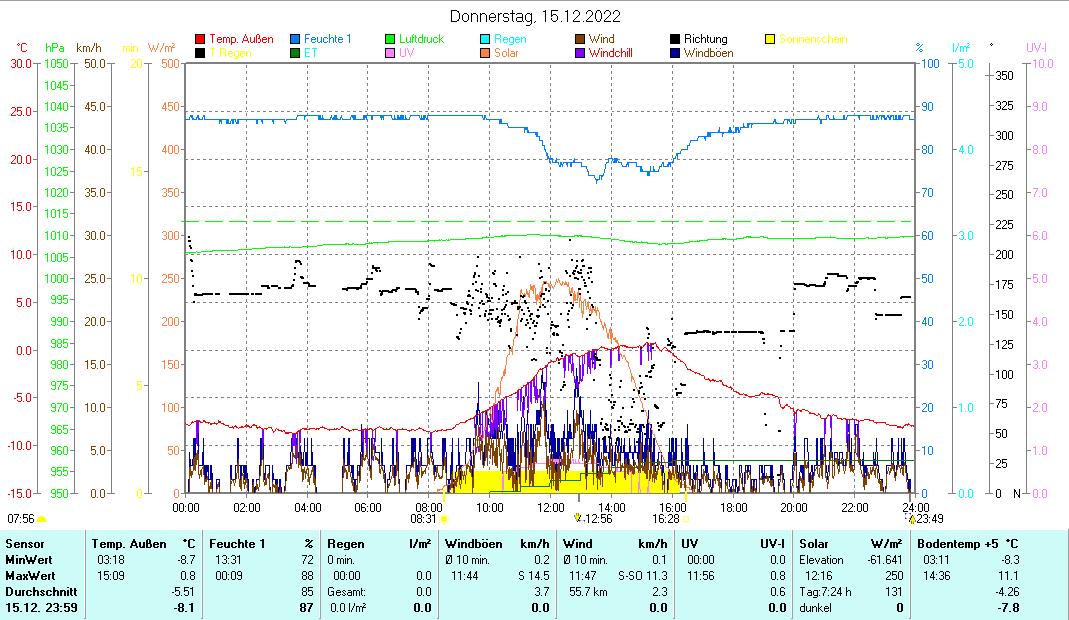The height and width of the screenshot is (620, 1069).
Task: Click the Durchschnitt row label
Action: coord(41,591)
